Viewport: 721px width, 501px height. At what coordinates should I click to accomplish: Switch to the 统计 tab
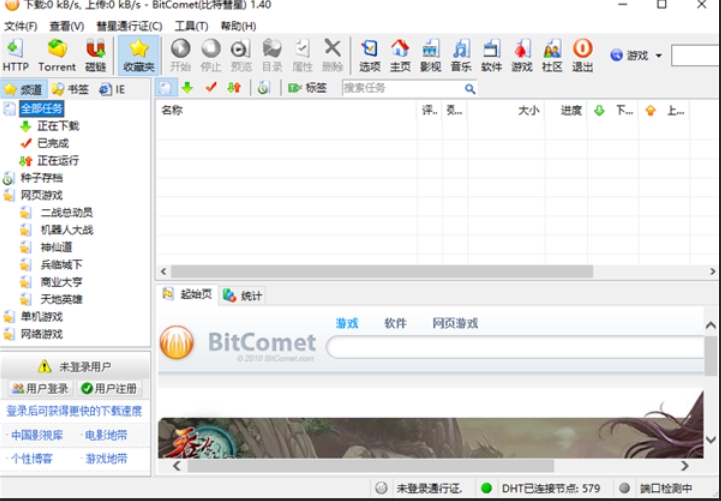pyautogui.click(x=243, y=295)
